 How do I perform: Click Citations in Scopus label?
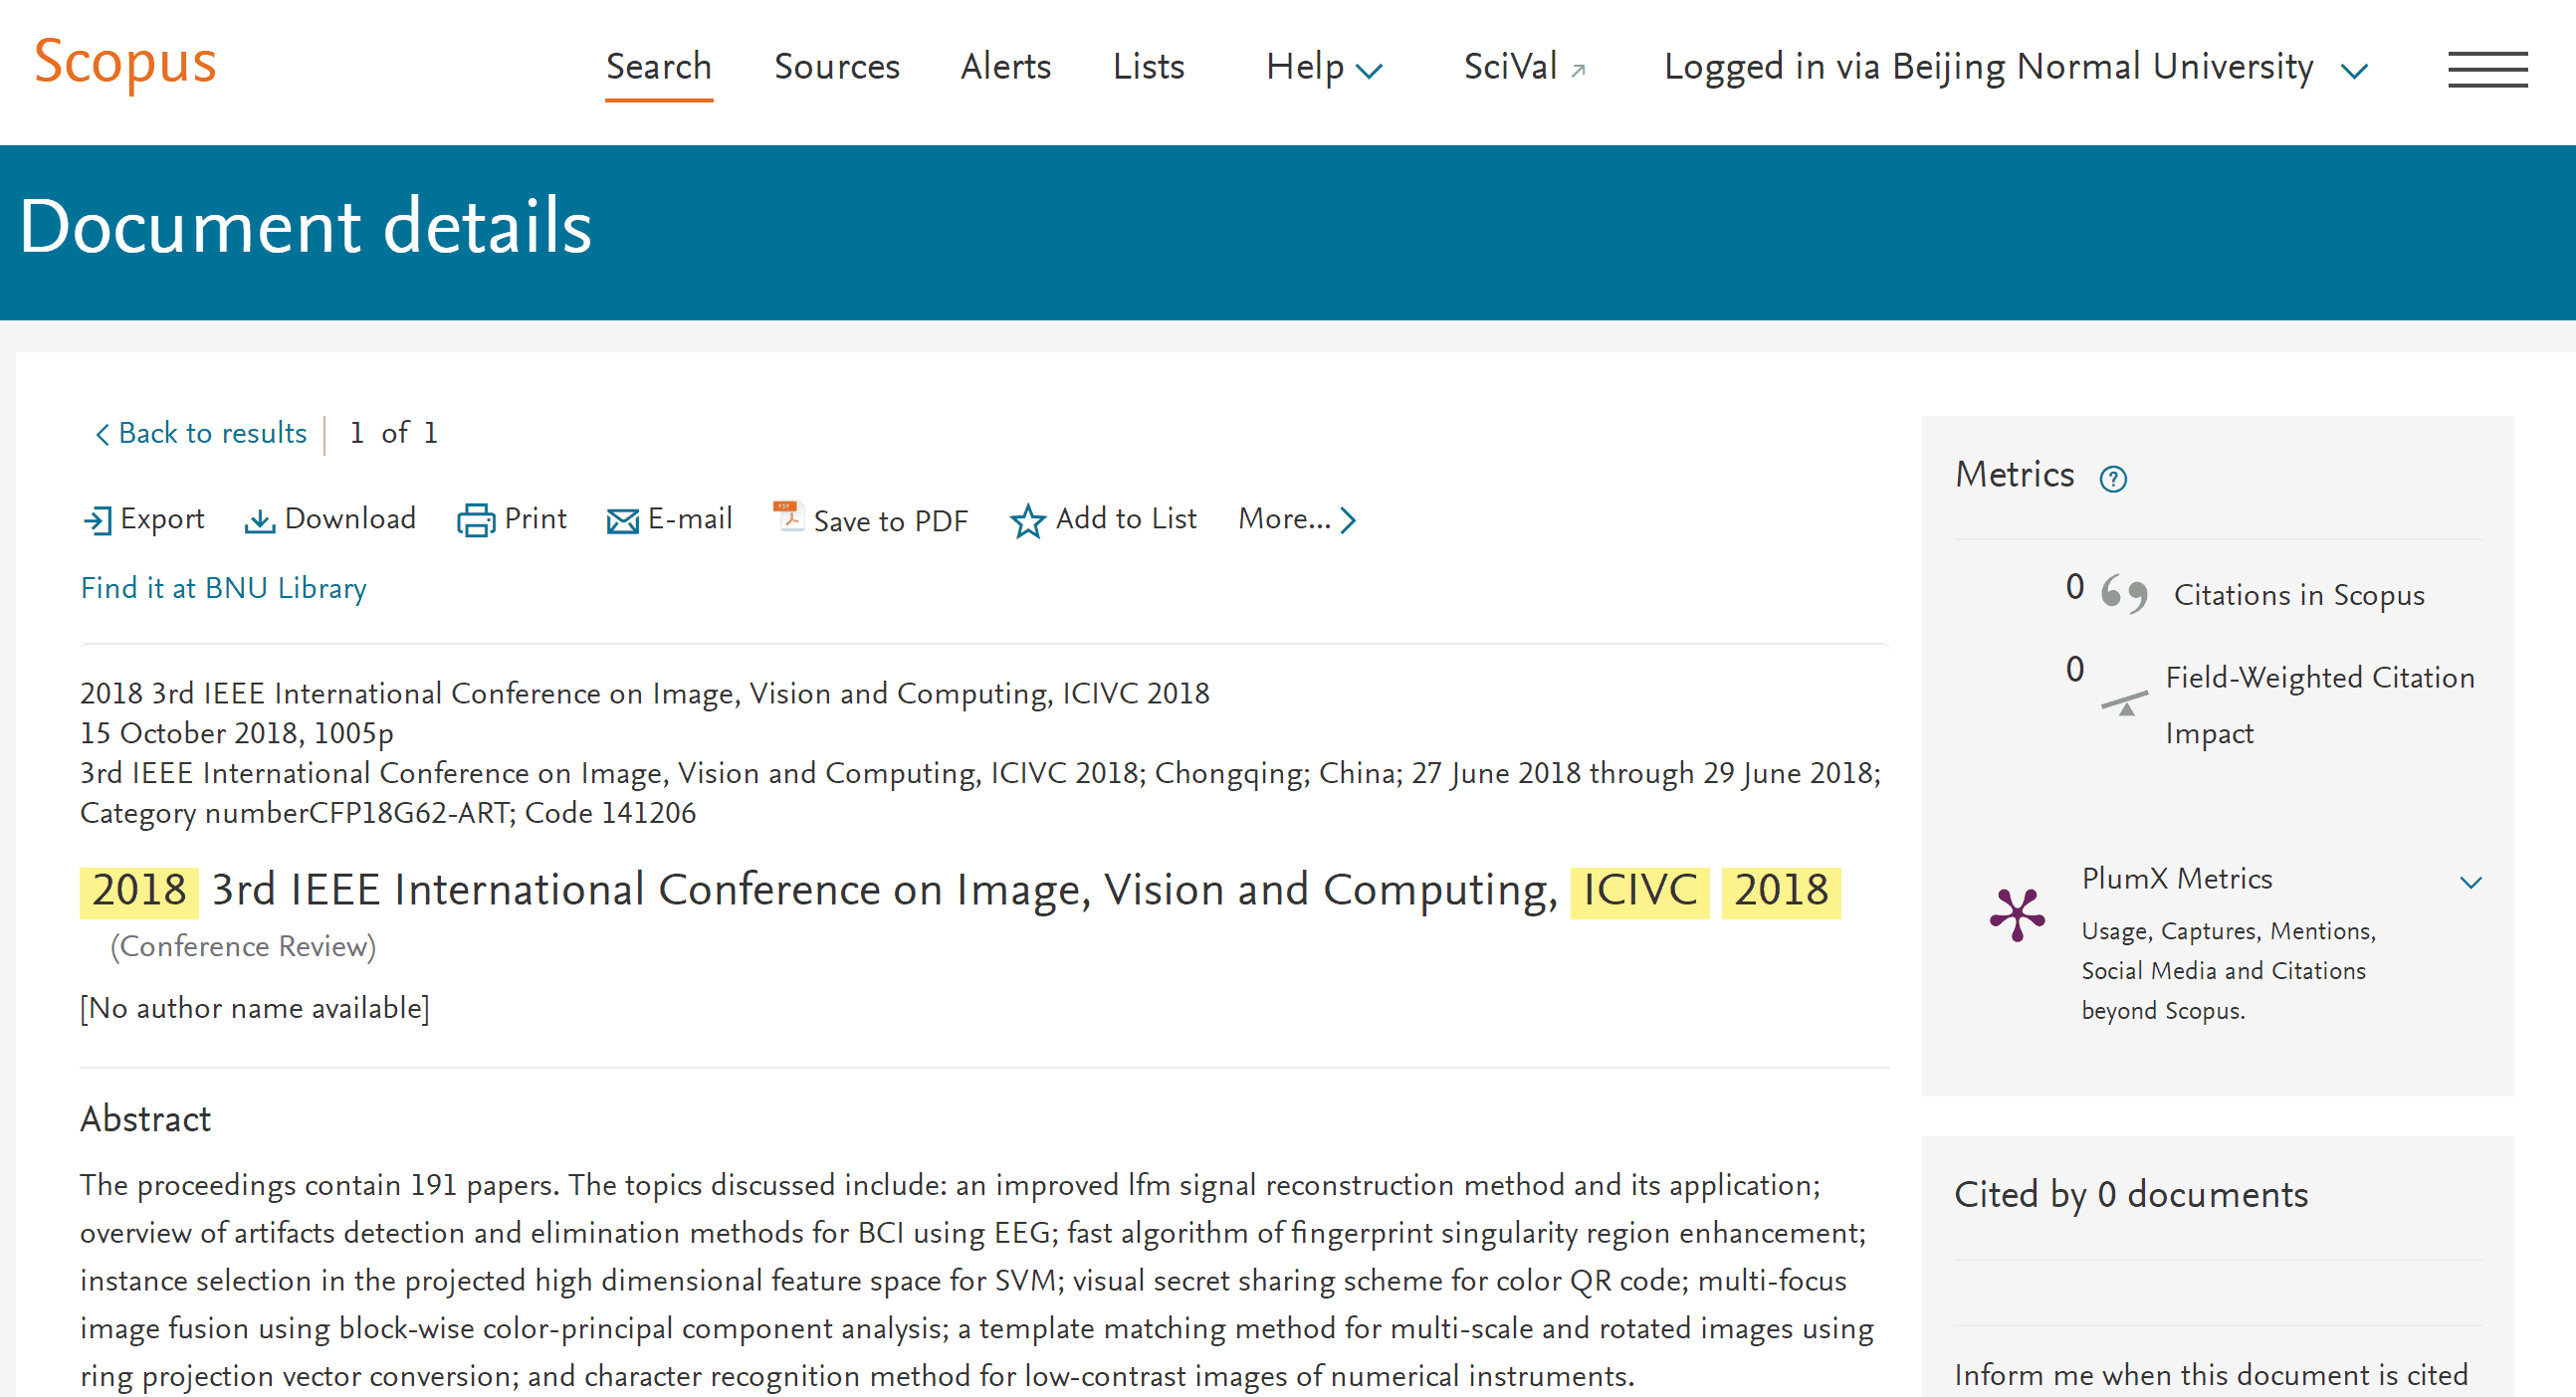[x=2298, y=595]
